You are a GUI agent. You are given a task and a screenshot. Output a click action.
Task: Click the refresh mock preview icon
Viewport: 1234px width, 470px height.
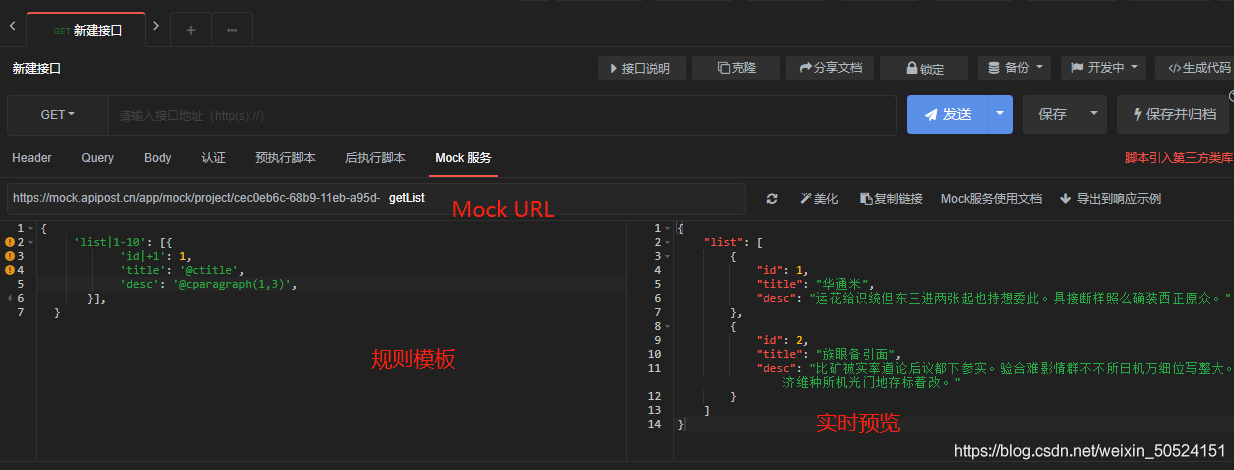point(772,199)
